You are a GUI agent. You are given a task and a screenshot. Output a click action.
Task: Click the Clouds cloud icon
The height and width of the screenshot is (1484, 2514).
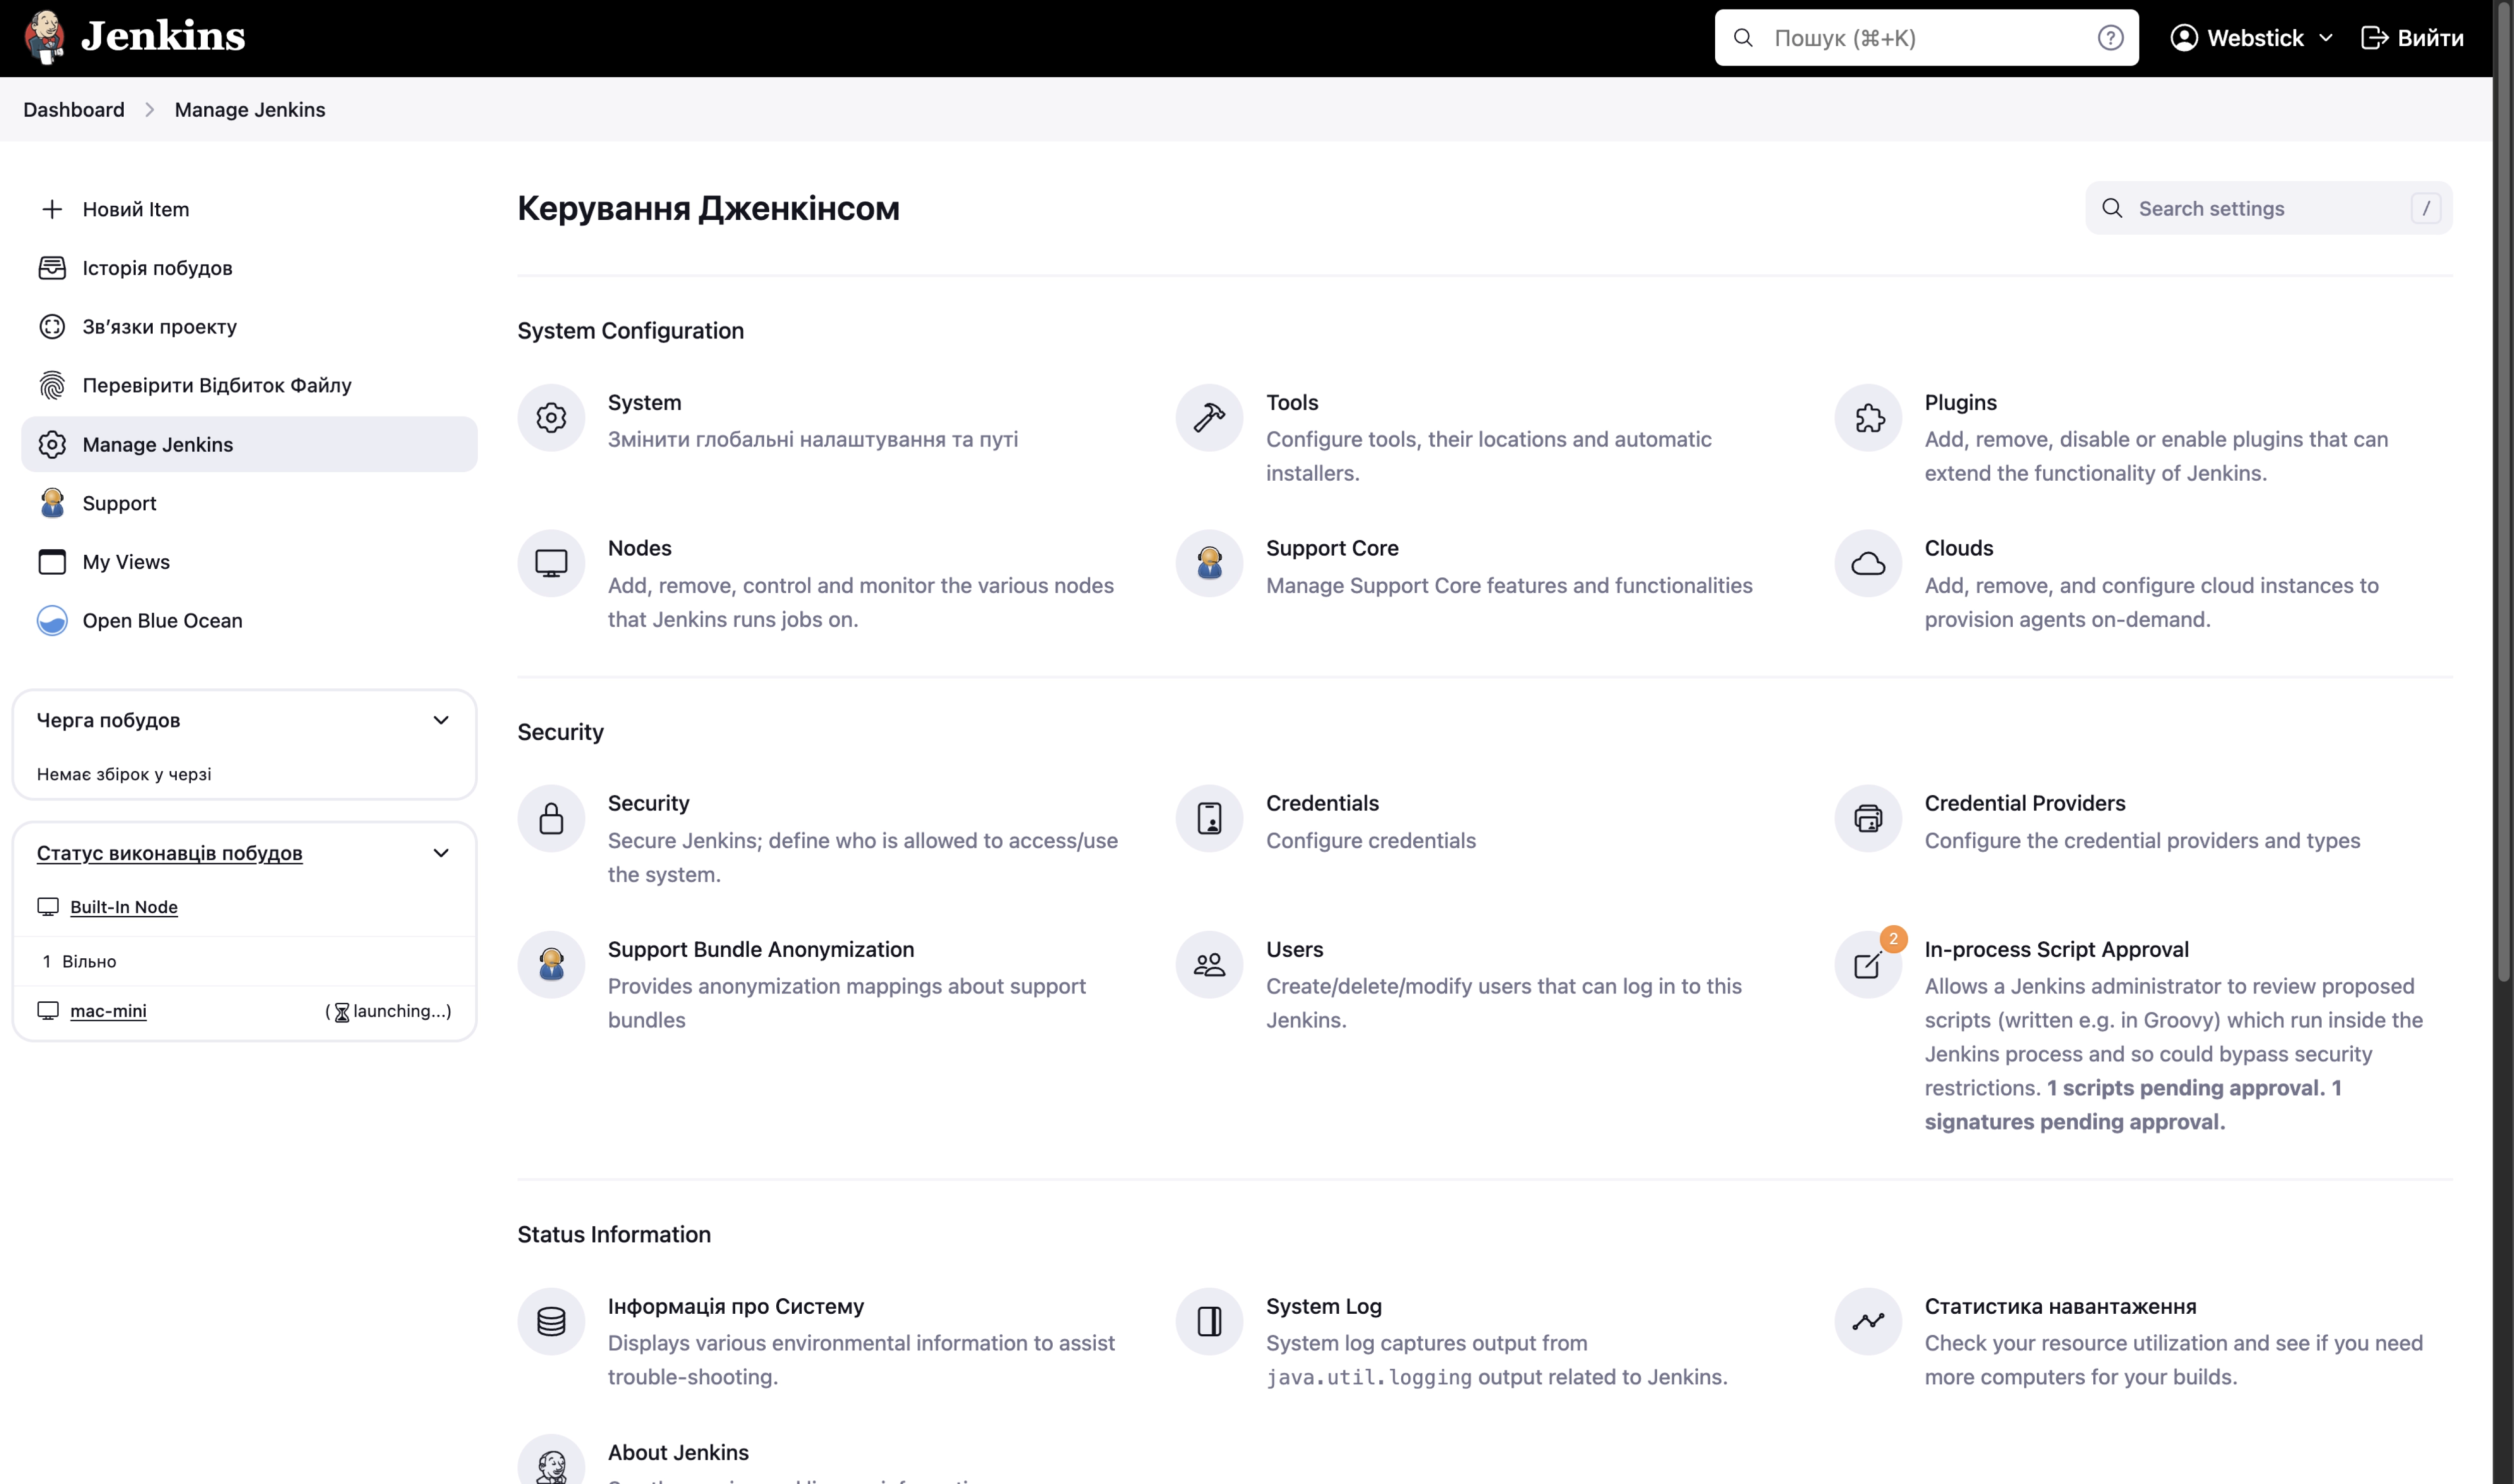(1868, 564)
